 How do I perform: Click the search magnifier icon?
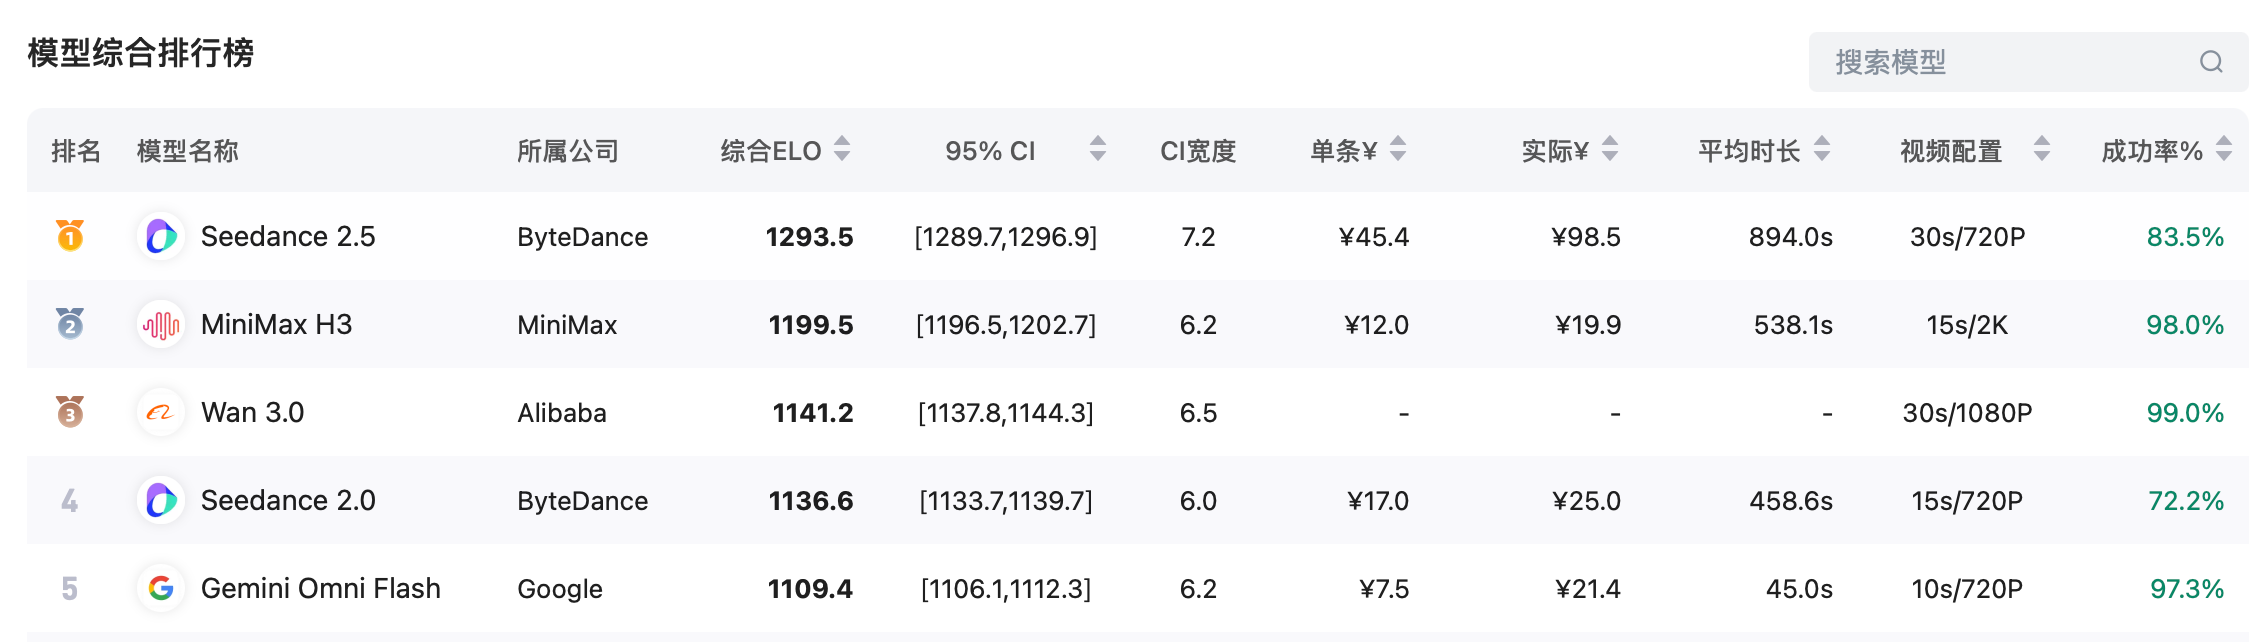pyautogui.click(x=2210, y=62)
